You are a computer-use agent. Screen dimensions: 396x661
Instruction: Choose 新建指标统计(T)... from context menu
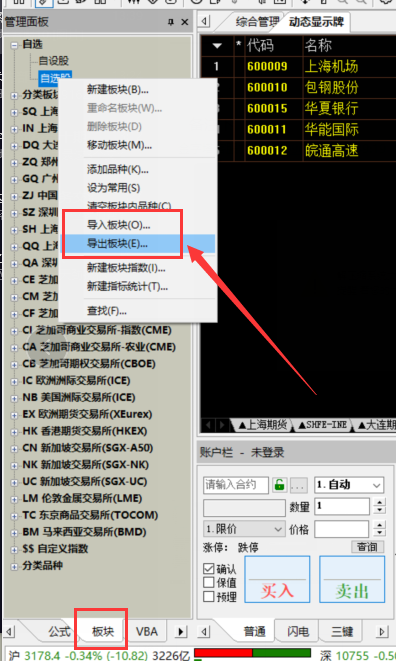[127, 287]
